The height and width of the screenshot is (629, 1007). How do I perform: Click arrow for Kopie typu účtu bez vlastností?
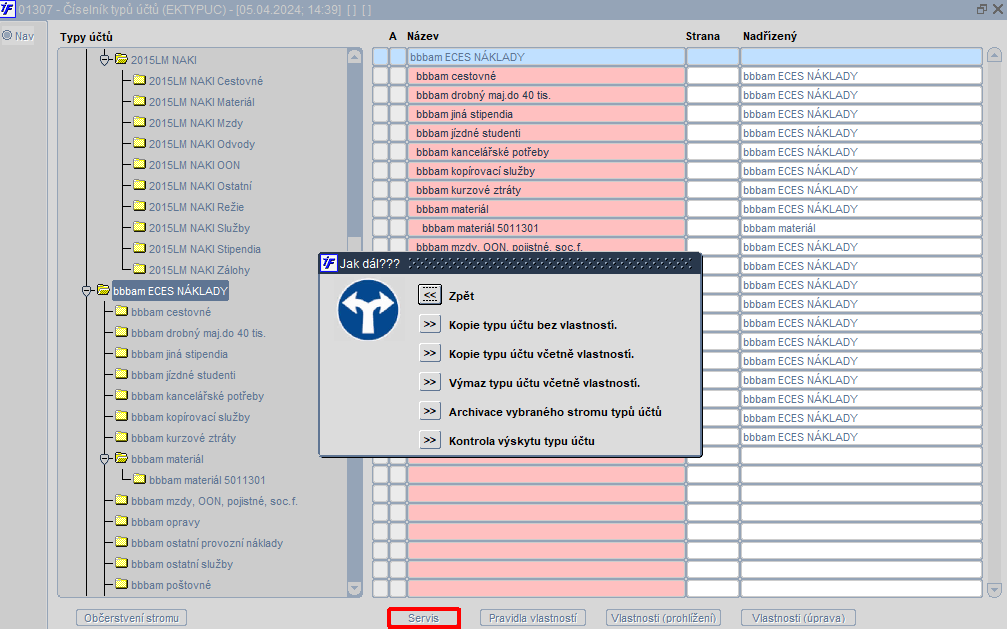[430, 324]
